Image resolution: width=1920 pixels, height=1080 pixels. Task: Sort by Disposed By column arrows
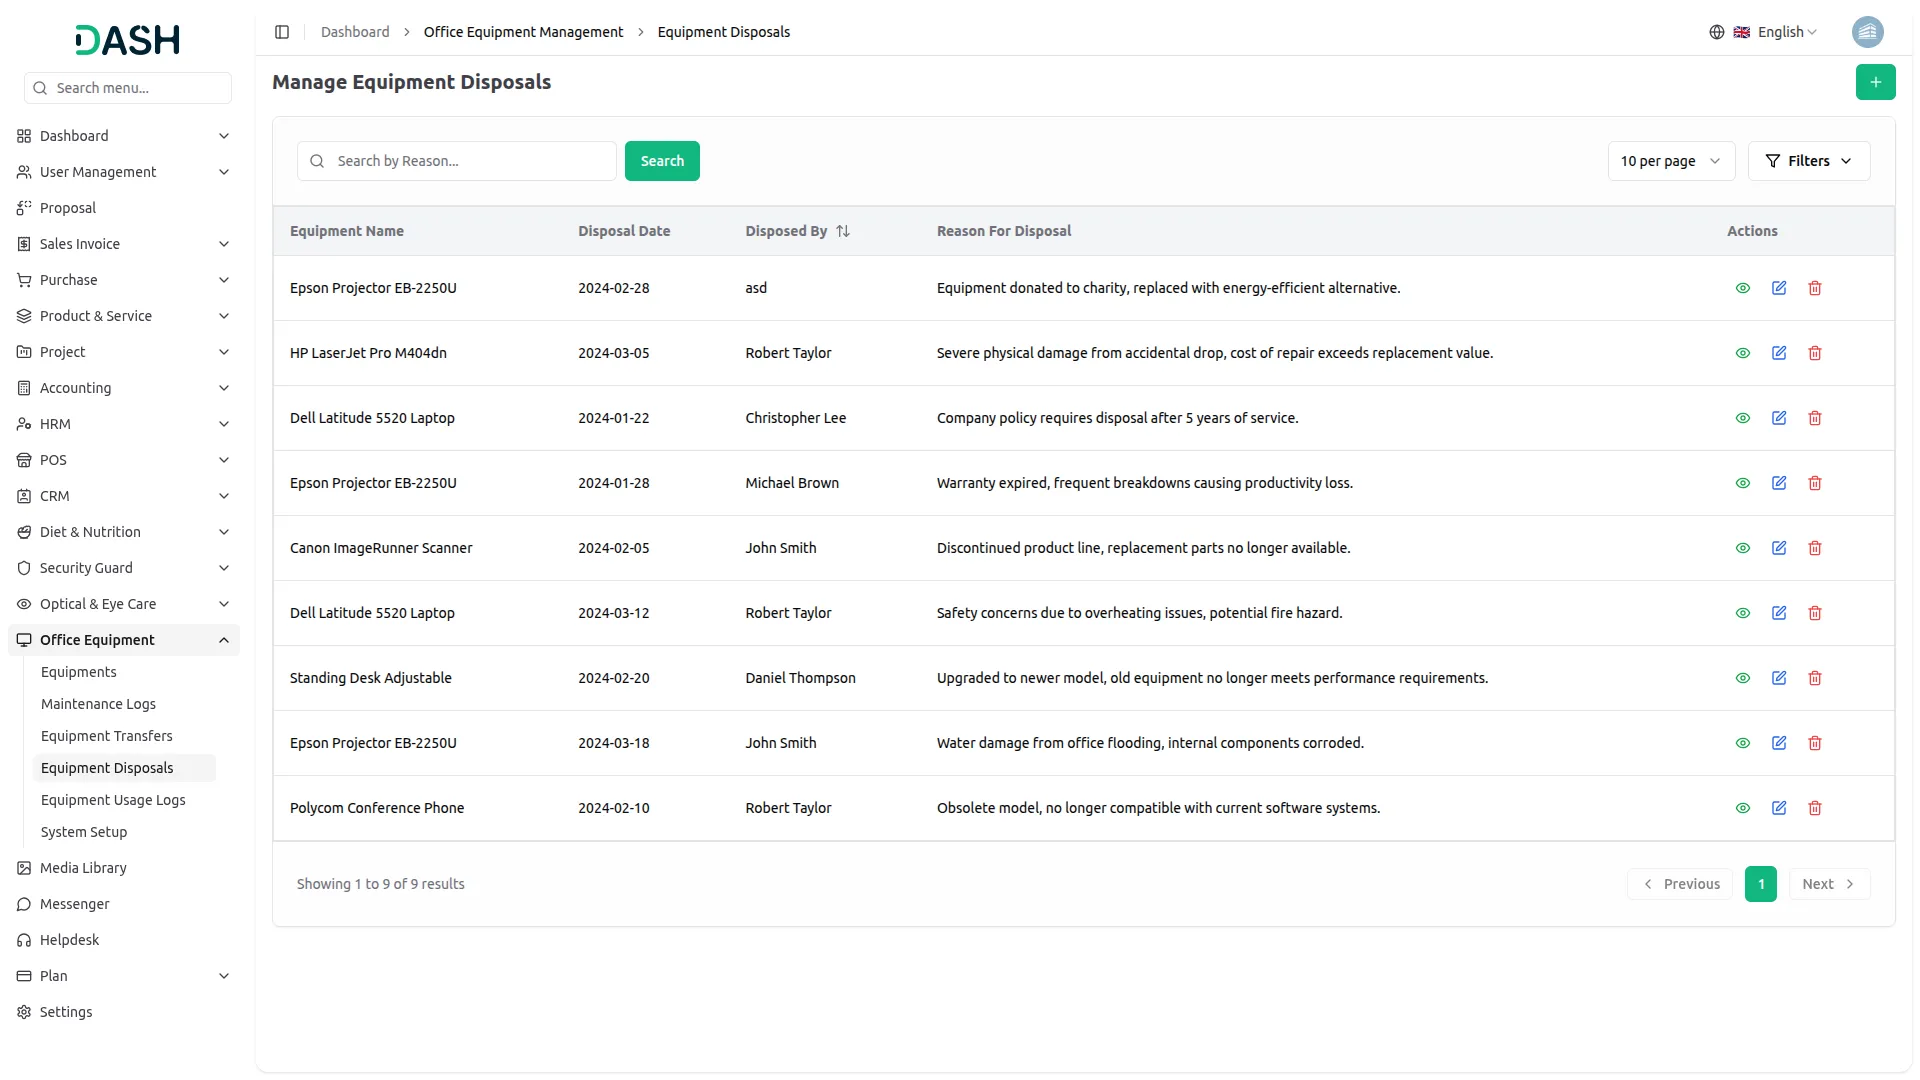coord(842,231)
